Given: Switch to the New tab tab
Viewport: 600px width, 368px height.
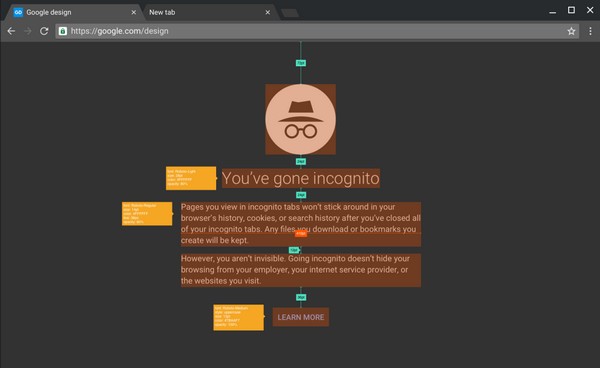Looking at the screenshot, I should [209, 12].
